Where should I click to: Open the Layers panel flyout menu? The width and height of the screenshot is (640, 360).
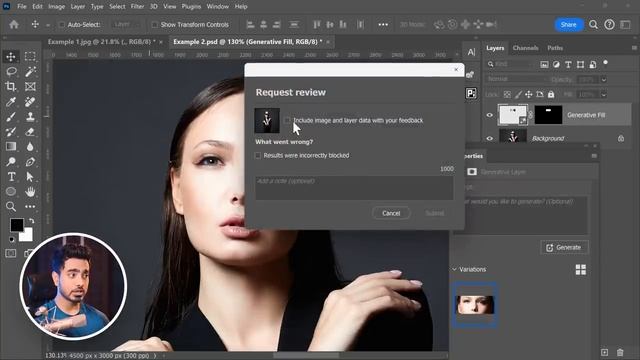point(634,48)
